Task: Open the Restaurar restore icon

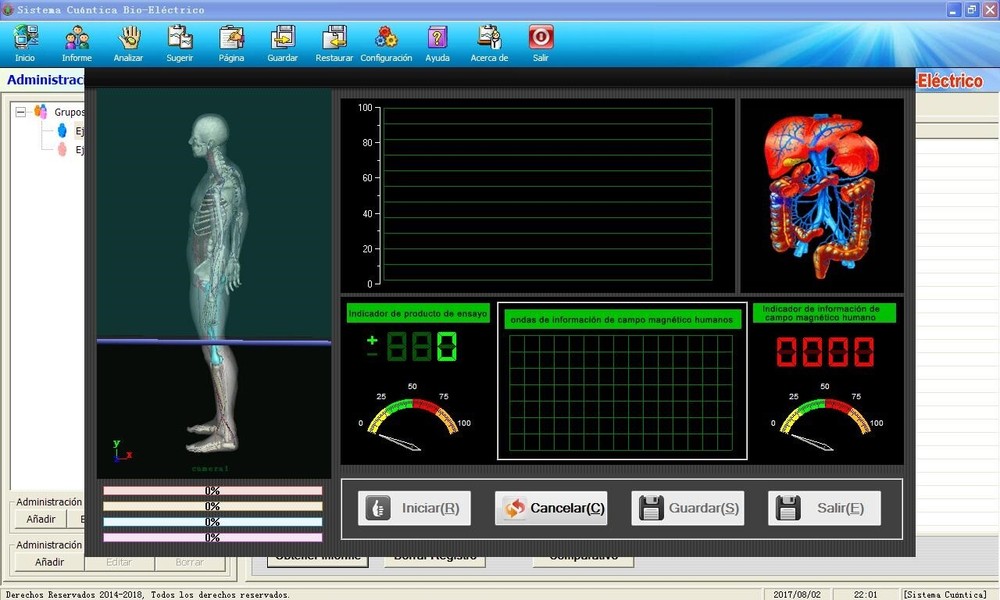Action: (x=334, y=38)
